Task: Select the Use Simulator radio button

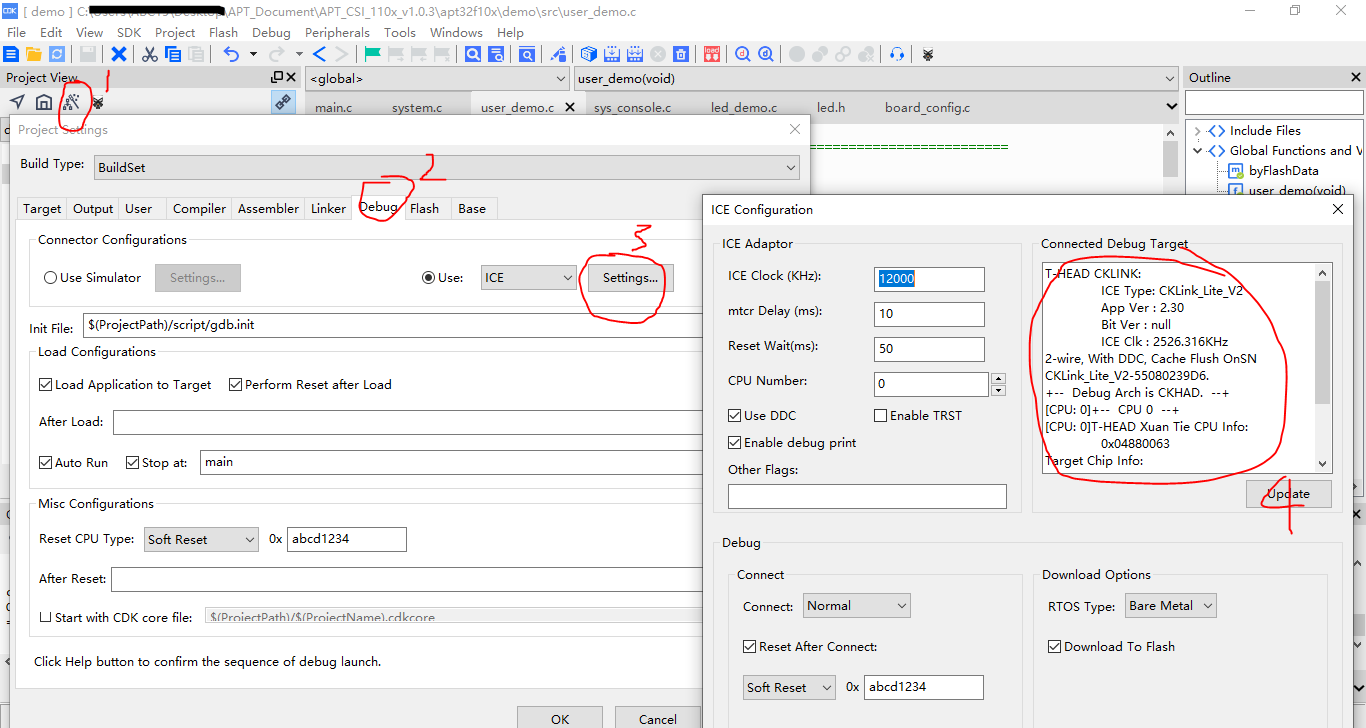Action: (50, 278)
